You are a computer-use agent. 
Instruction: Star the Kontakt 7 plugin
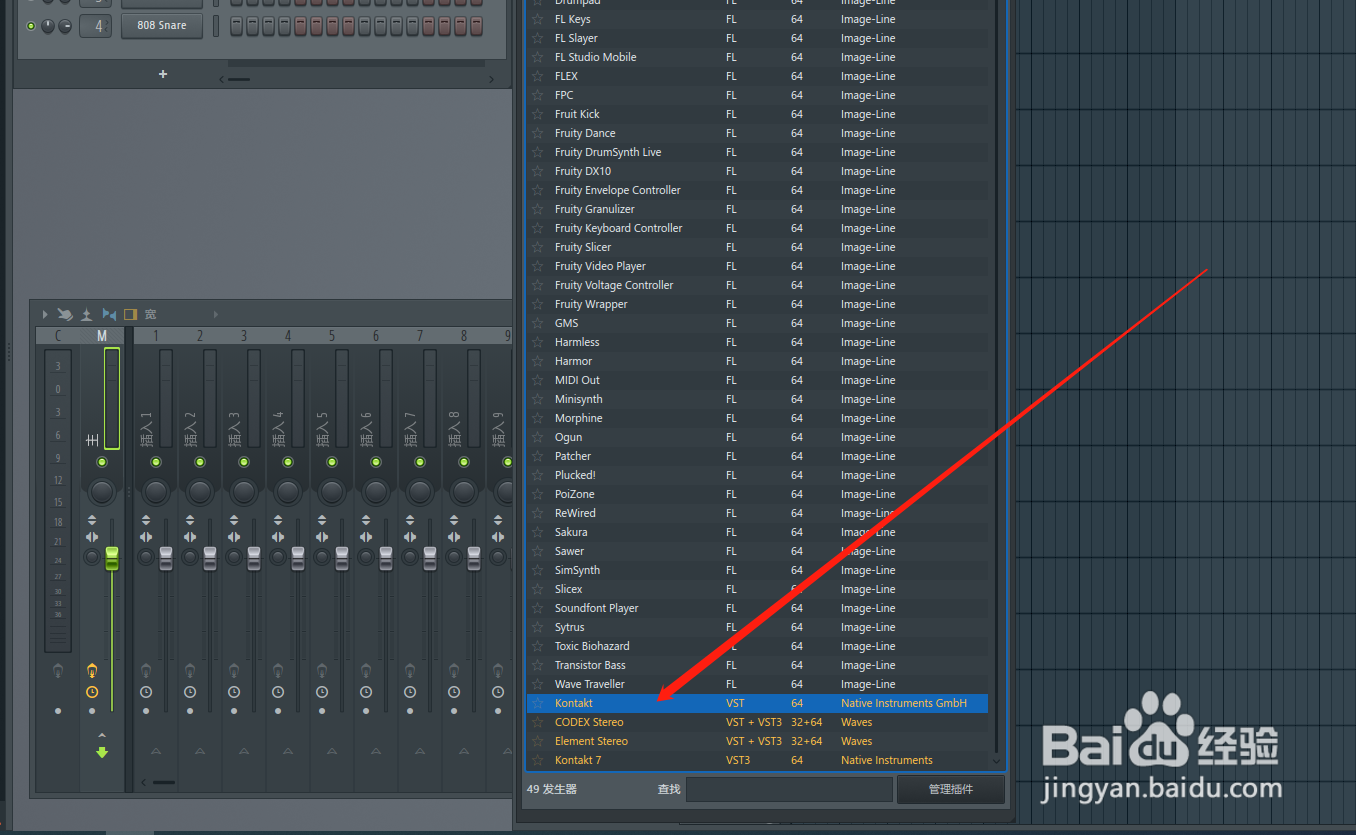[x=537, y=760]
